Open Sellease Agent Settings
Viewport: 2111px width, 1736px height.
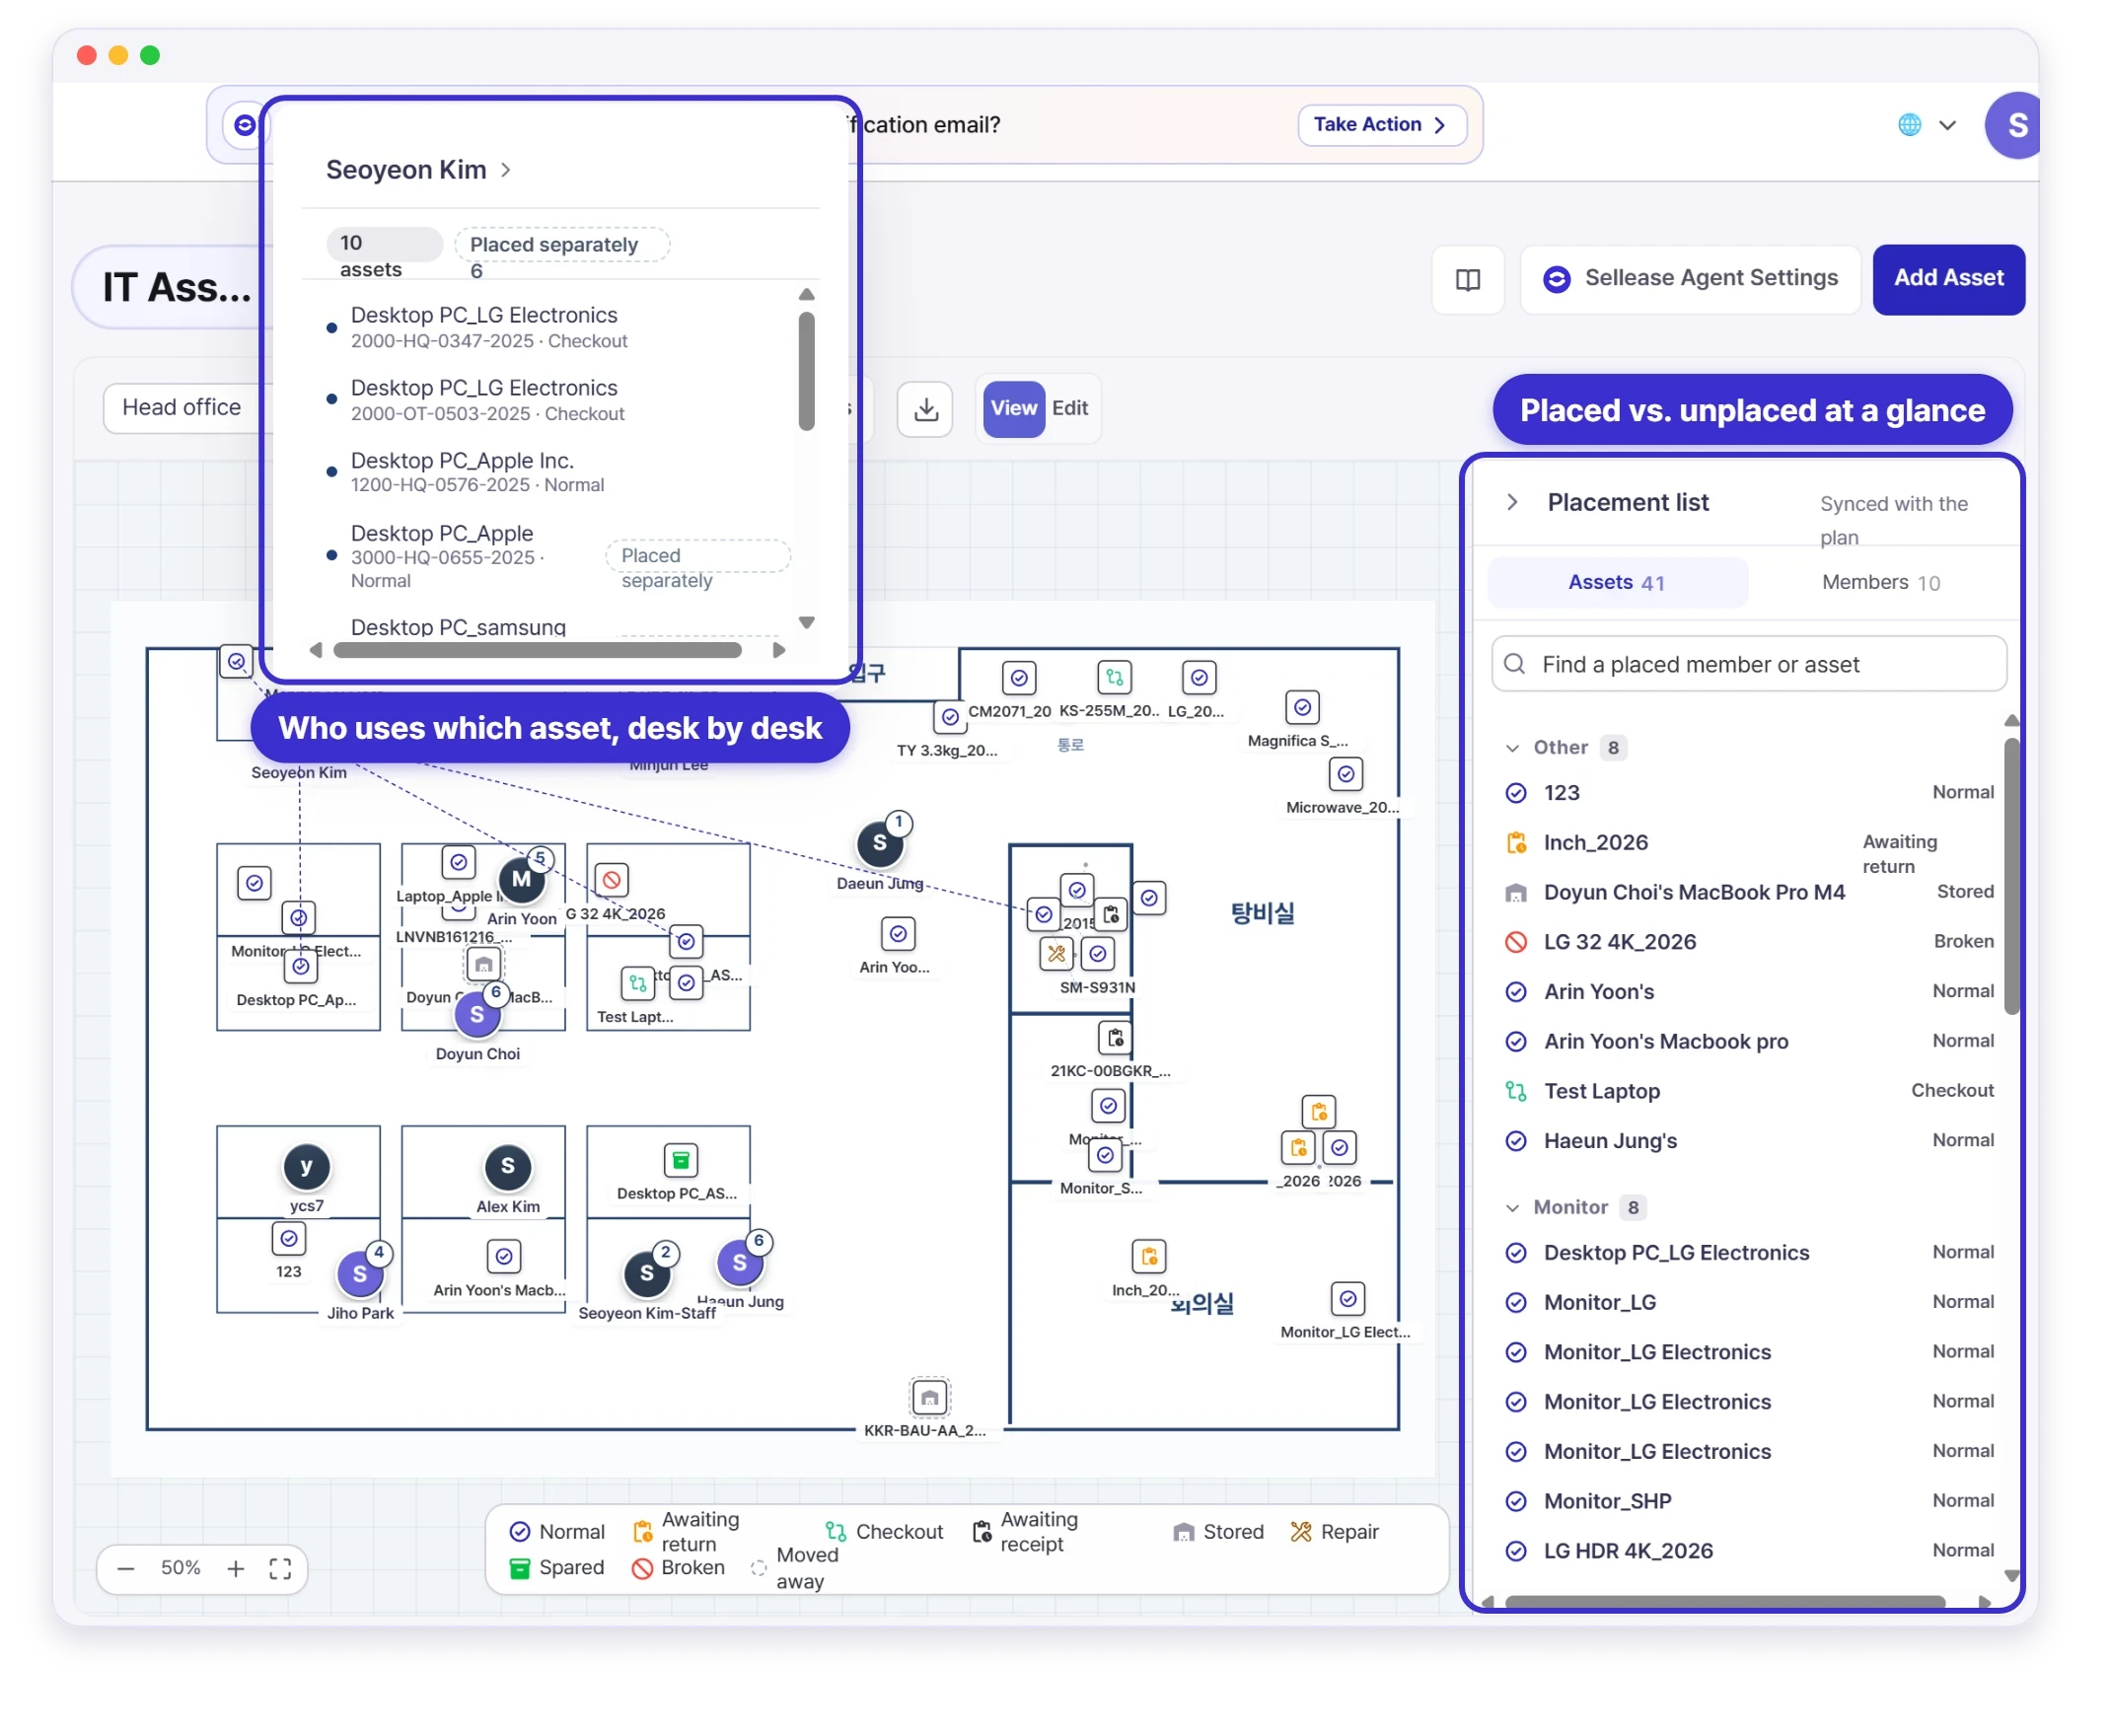[x=1689, y=279]
